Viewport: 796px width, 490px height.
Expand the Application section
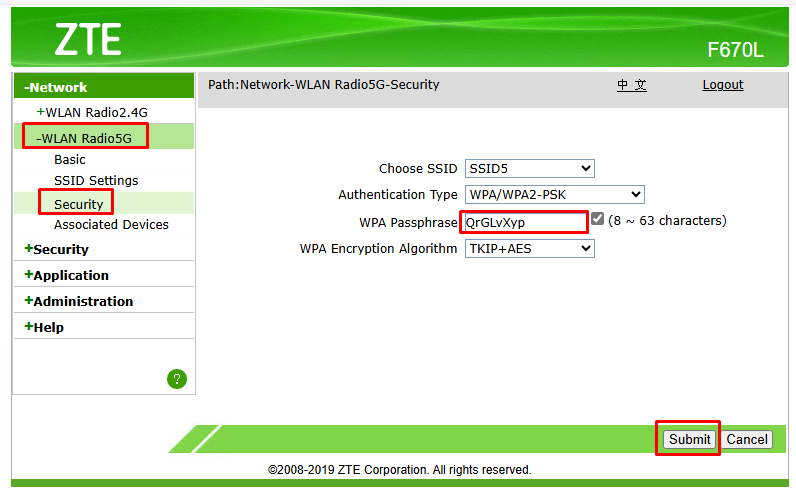[67, 275]
